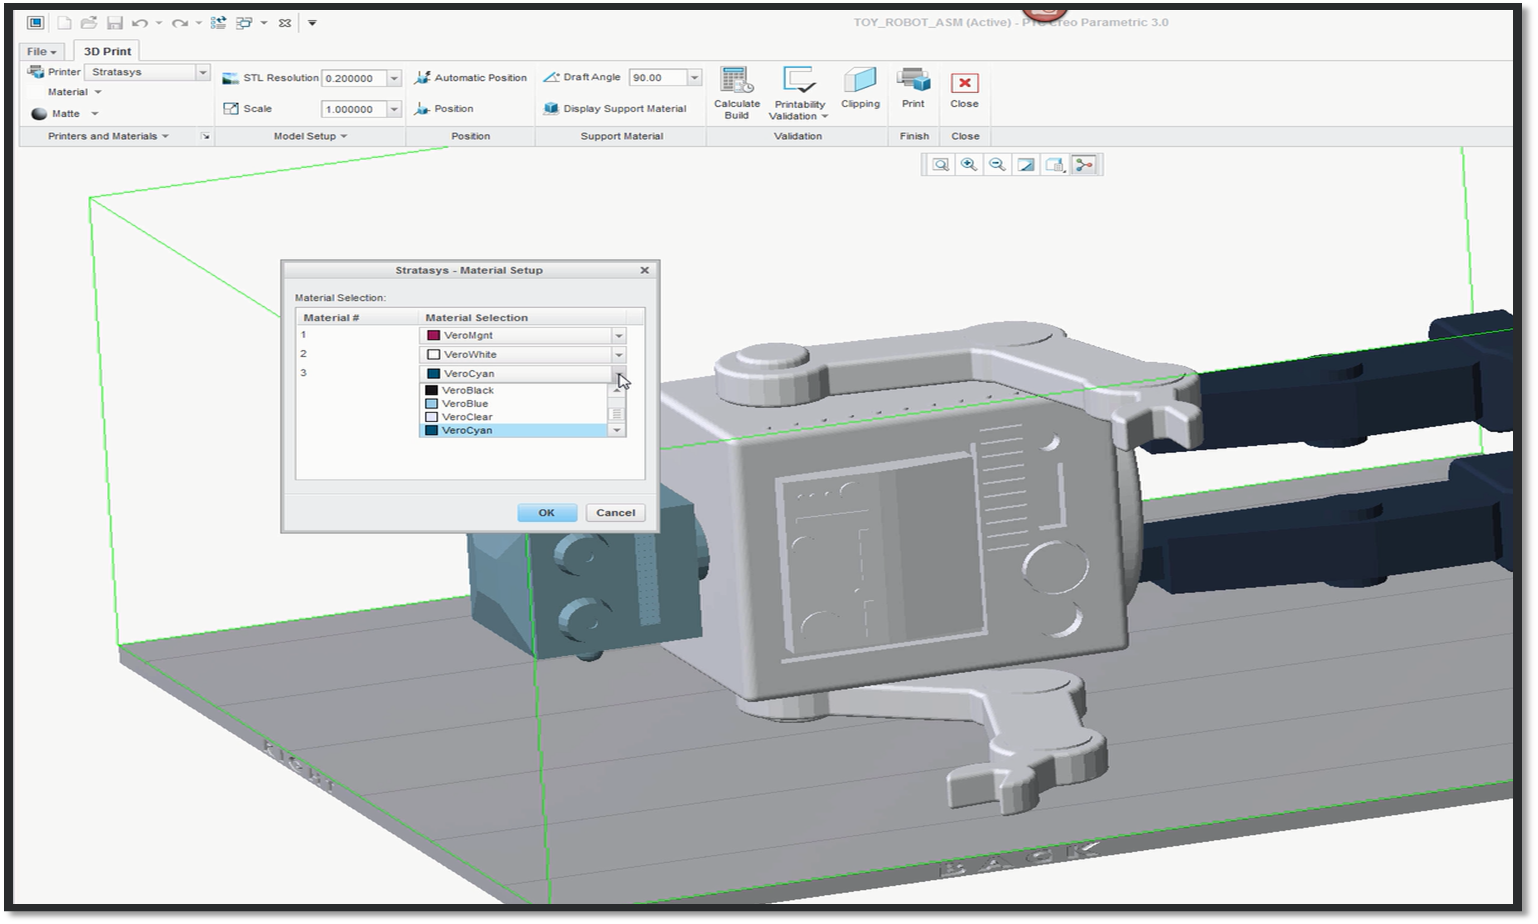Click the Draft Angle icon
Screen dimensions: 1538x924
551,77
